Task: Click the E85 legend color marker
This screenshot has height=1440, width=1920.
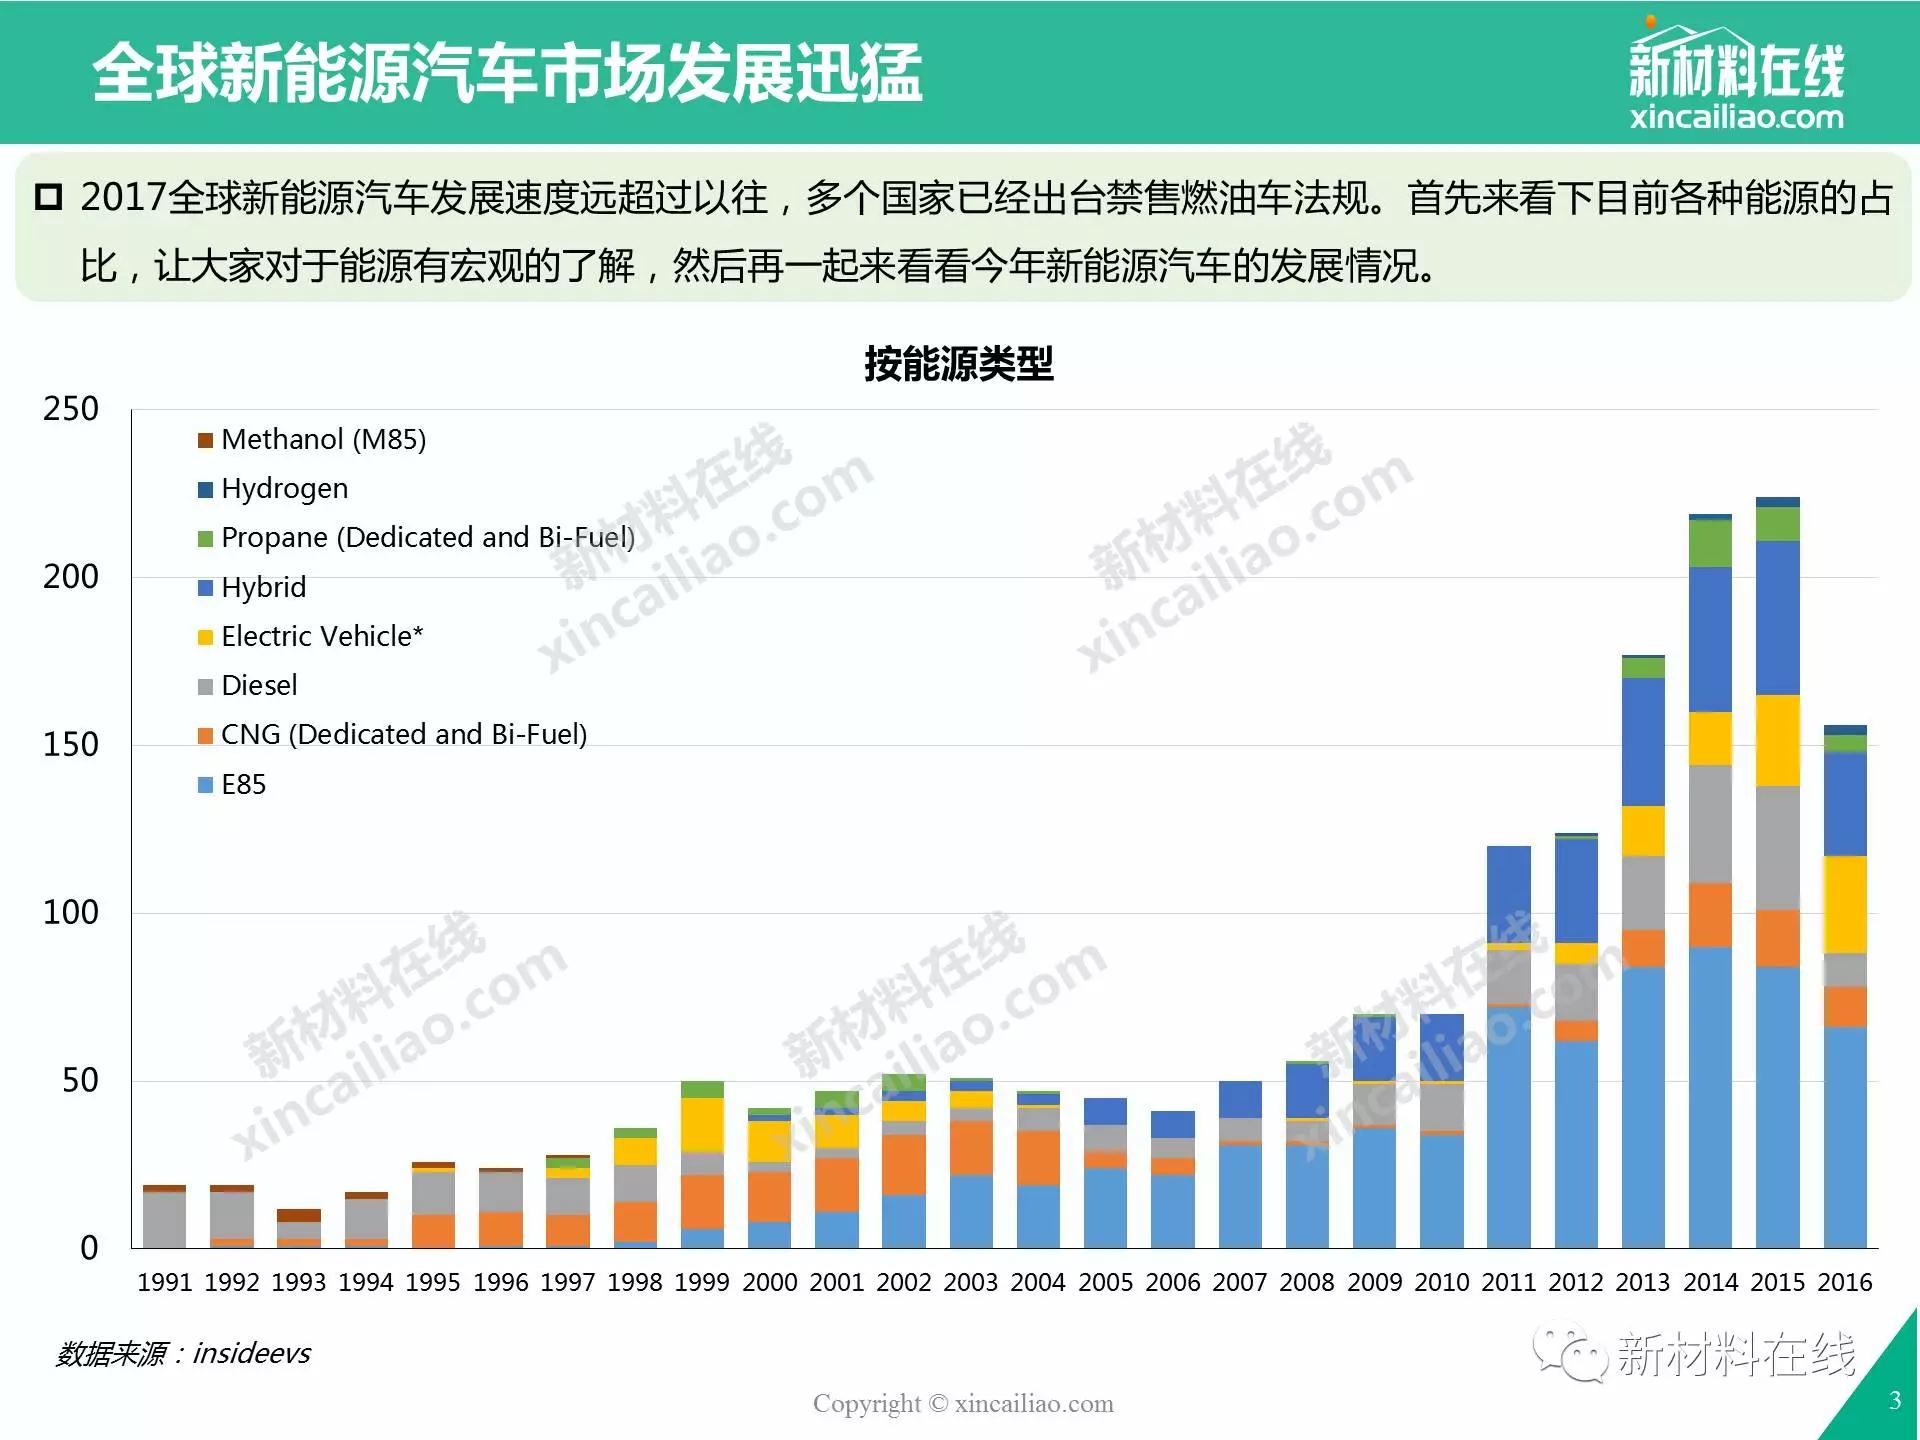Action: point(206,785)
